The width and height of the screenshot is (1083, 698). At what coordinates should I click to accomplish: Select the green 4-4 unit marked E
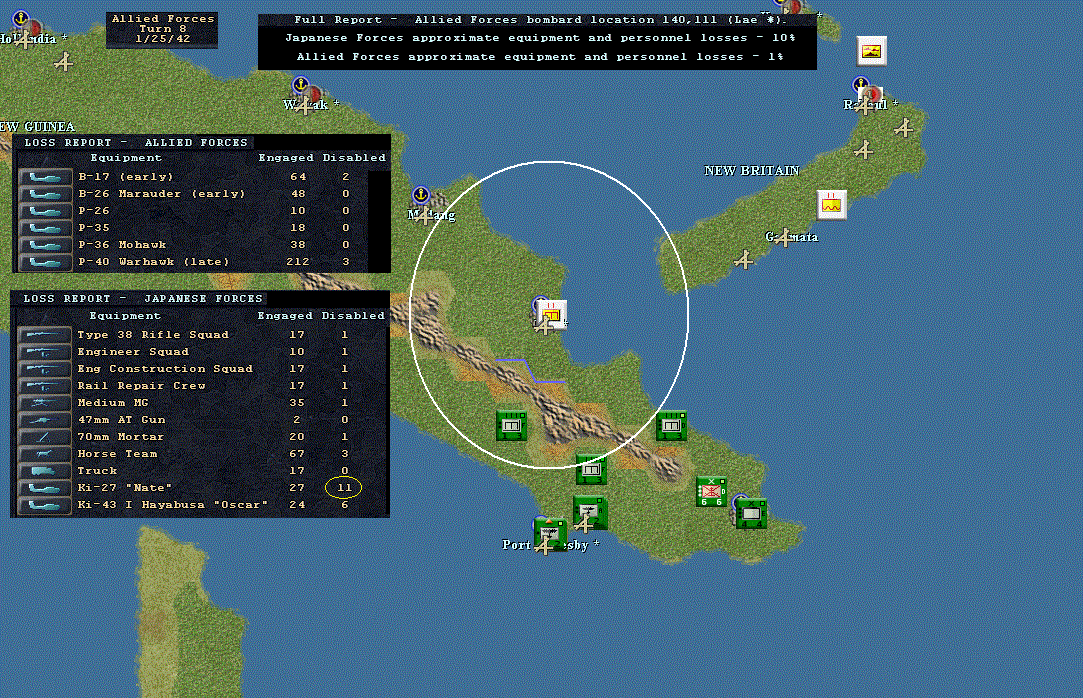751,514
